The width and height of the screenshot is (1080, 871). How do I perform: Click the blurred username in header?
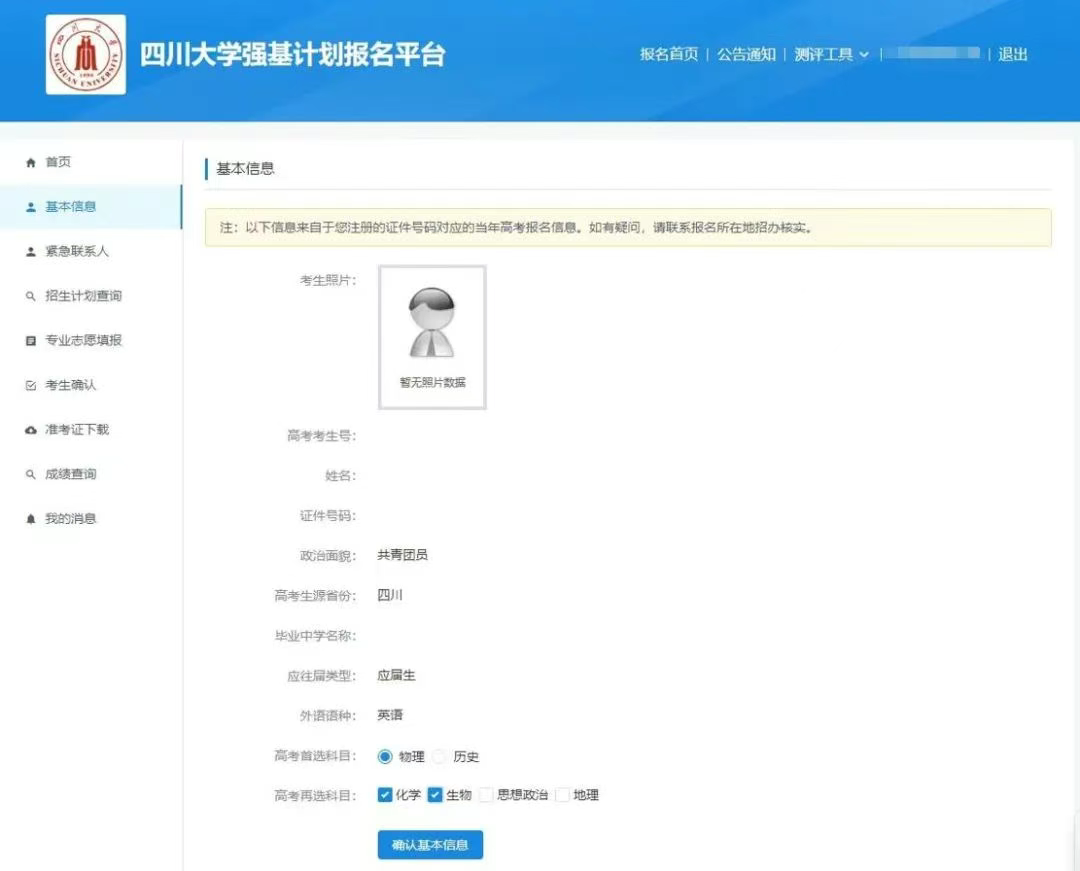point(933,53)
